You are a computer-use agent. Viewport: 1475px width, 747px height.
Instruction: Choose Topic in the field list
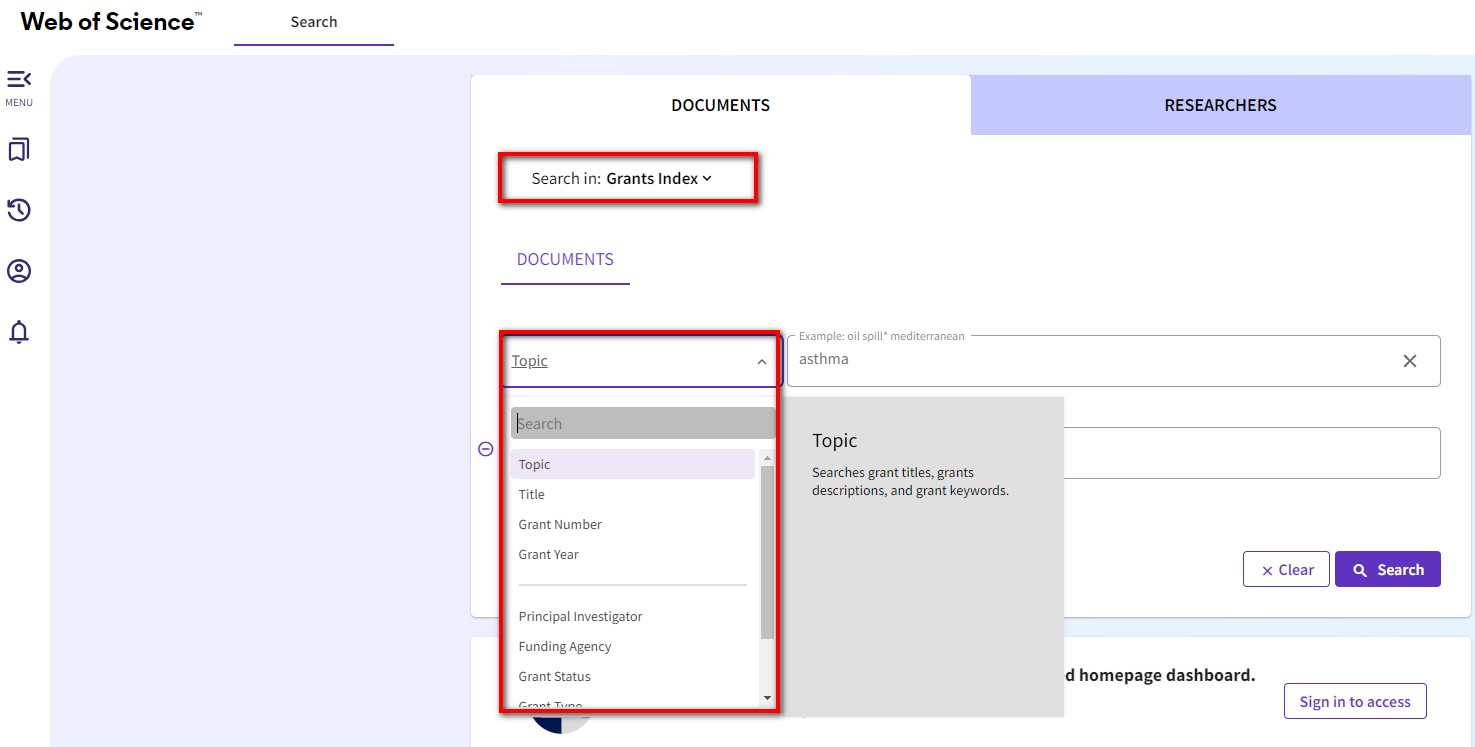coord(632,464)
